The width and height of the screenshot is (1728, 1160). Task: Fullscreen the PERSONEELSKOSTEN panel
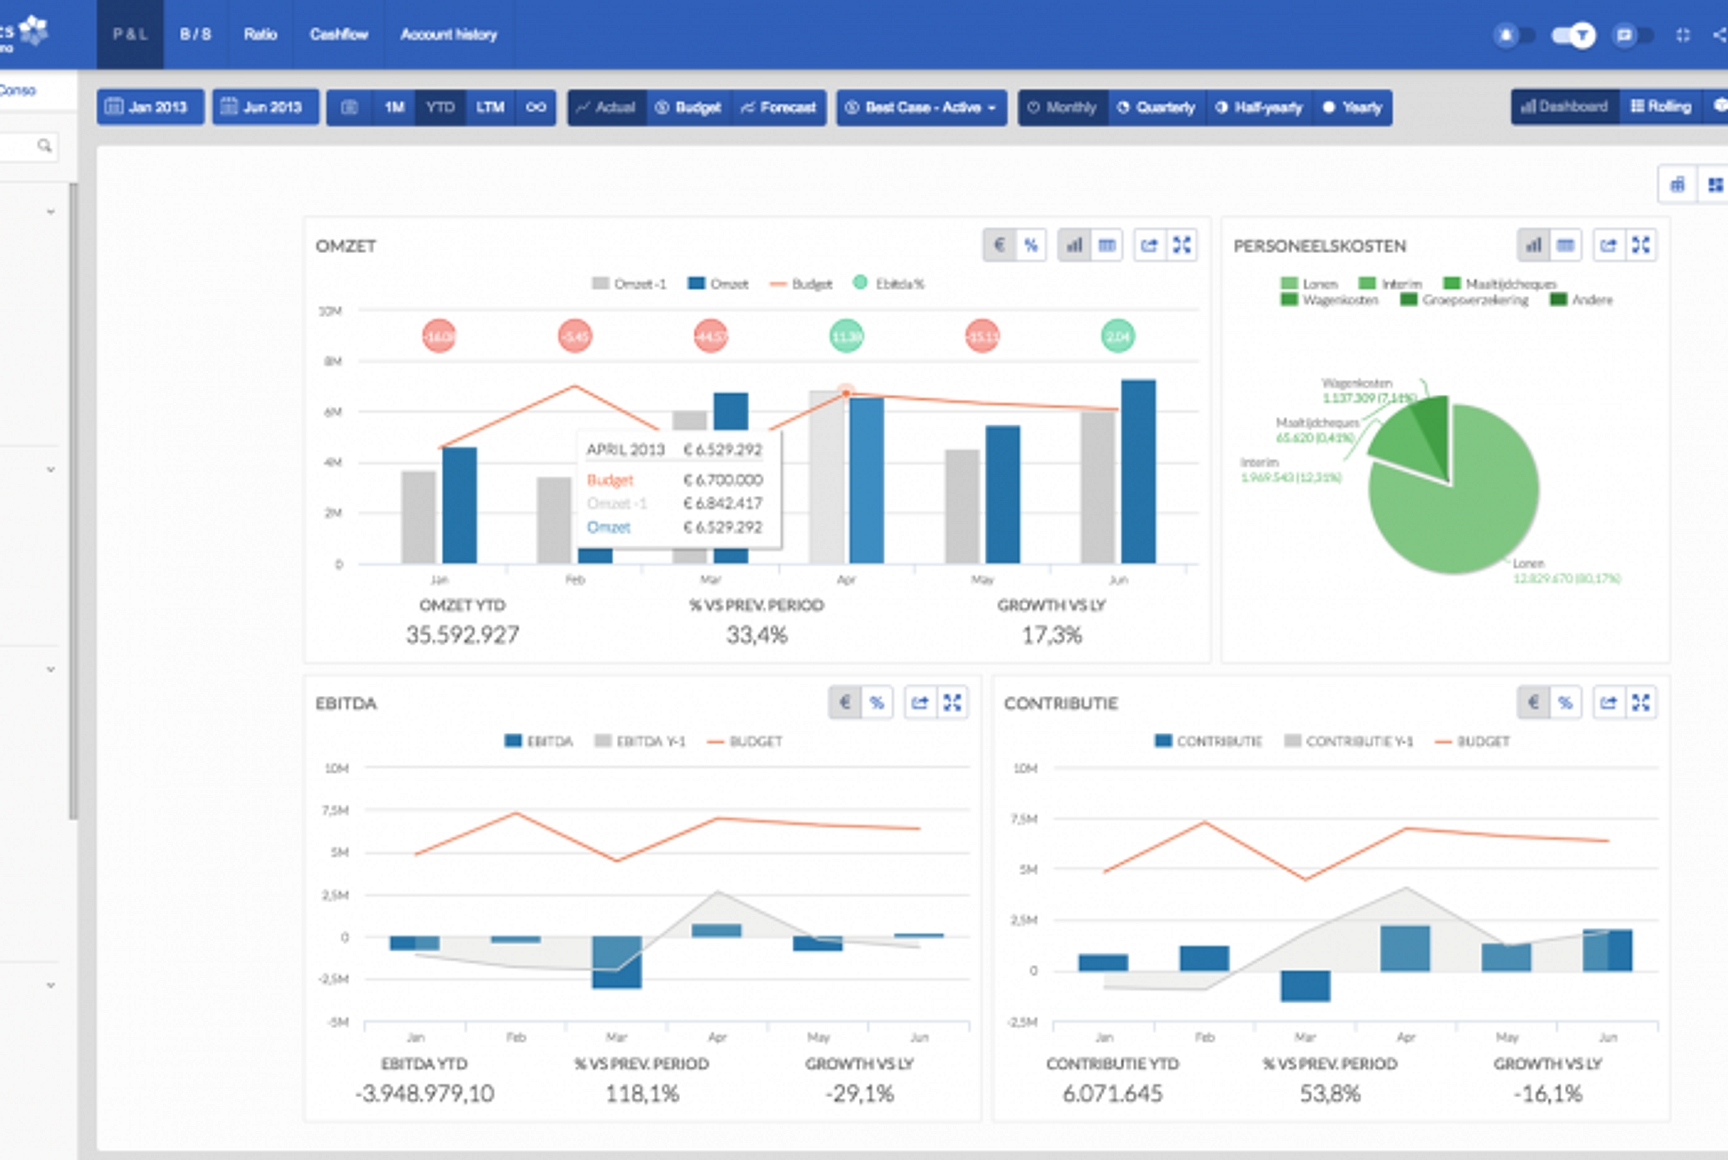pos(1641,244)
